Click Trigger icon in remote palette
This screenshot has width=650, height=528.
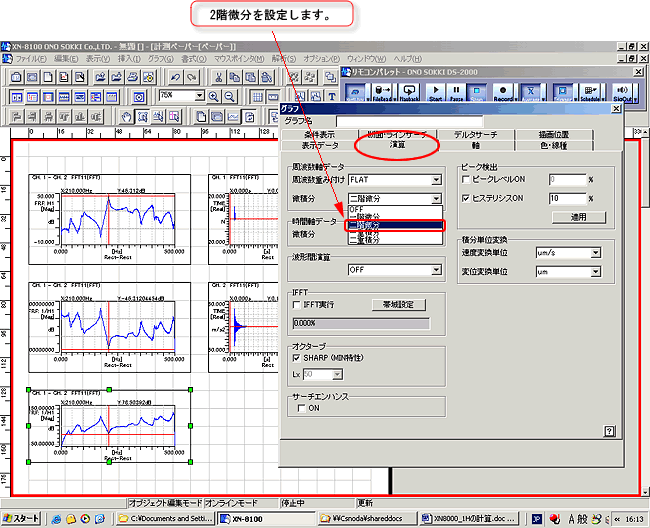(562, 93)
